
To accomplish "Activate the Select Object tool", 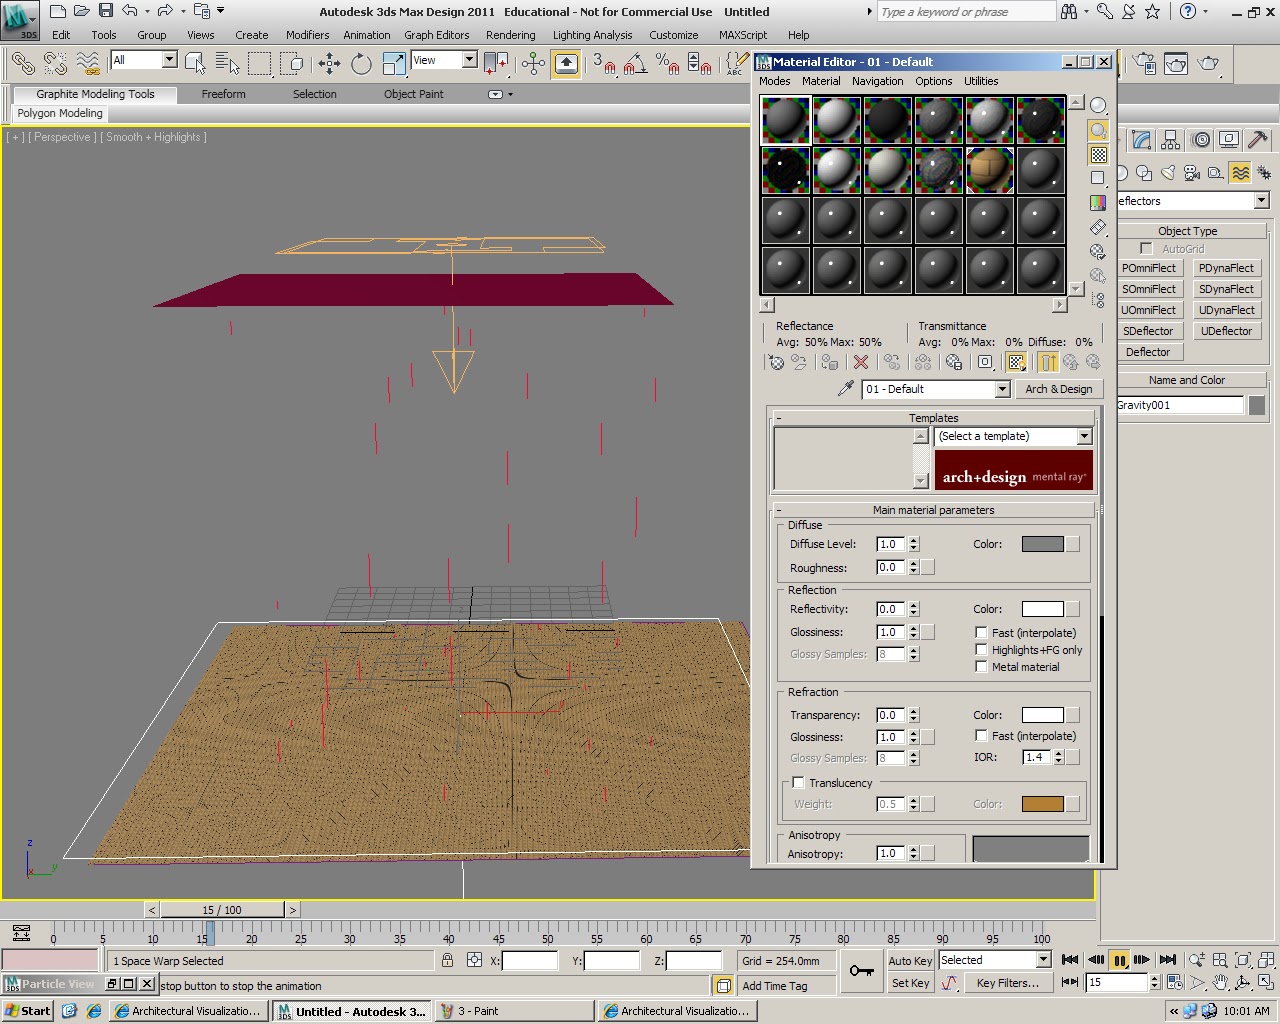I will tap(196, 64).
